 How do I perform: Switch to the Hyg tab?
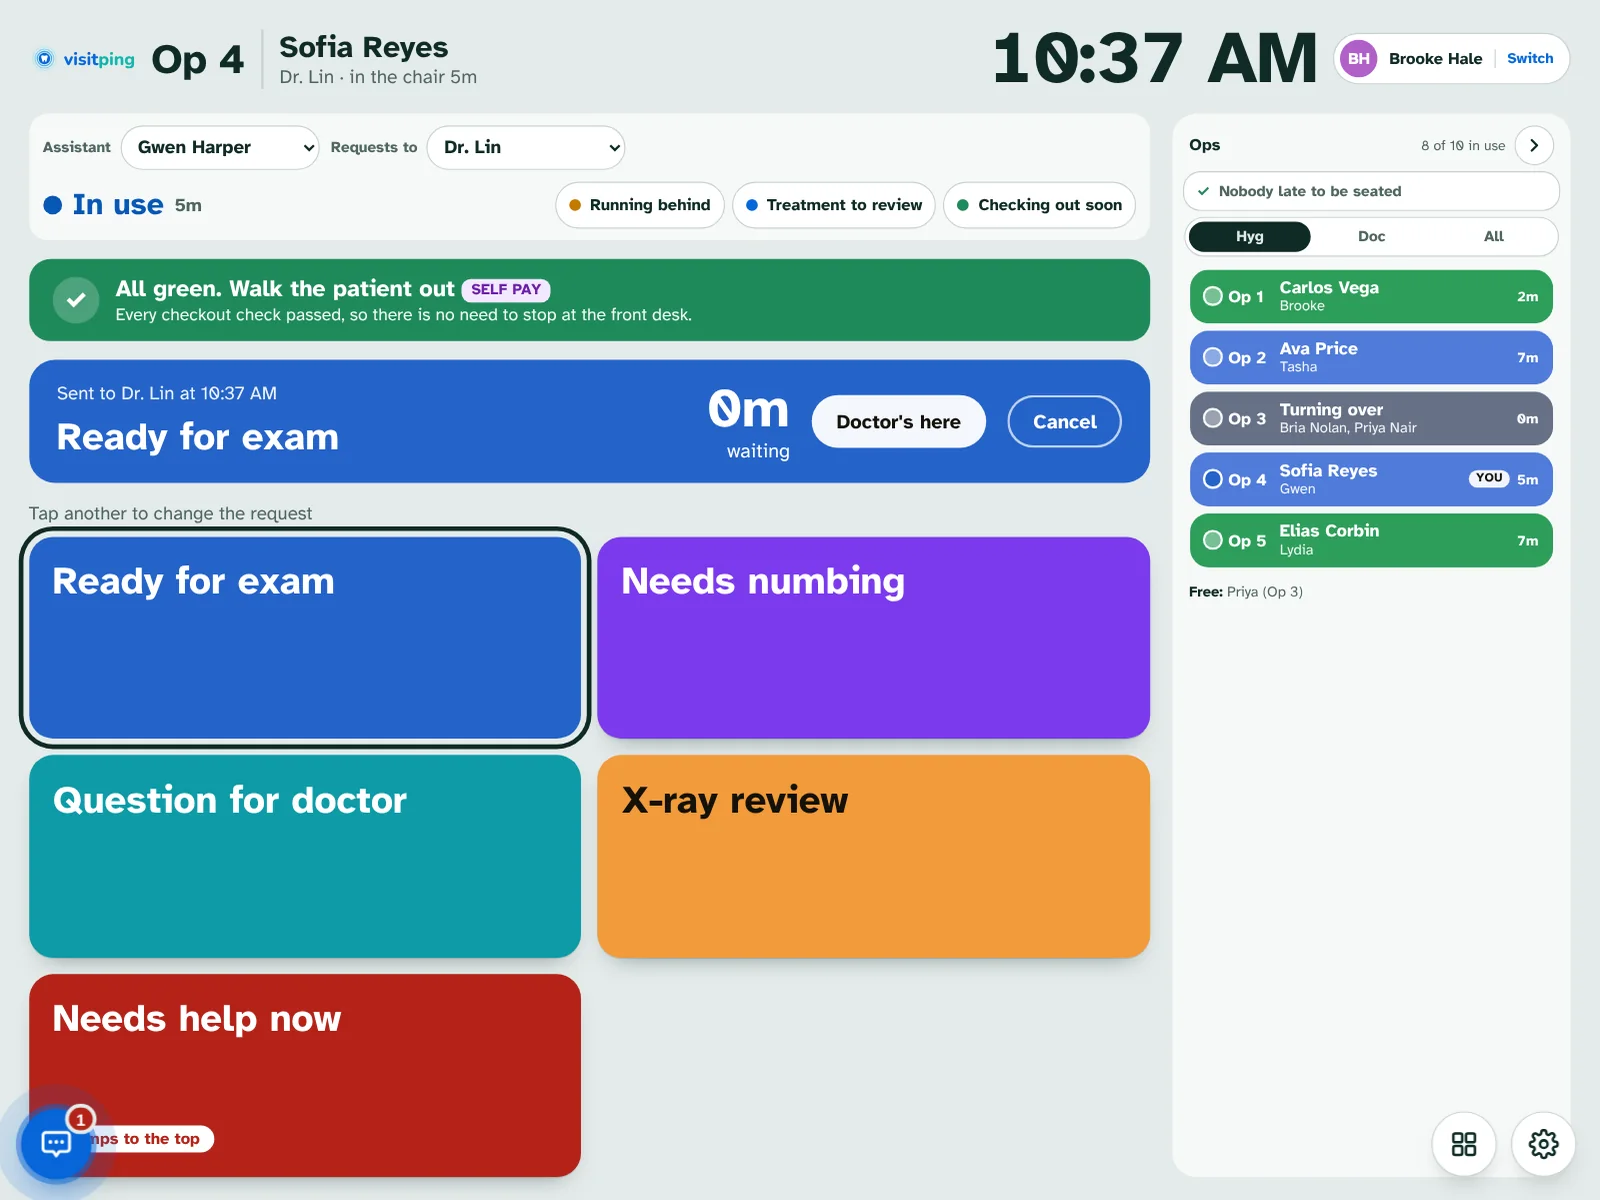[x=1250, y=237]
